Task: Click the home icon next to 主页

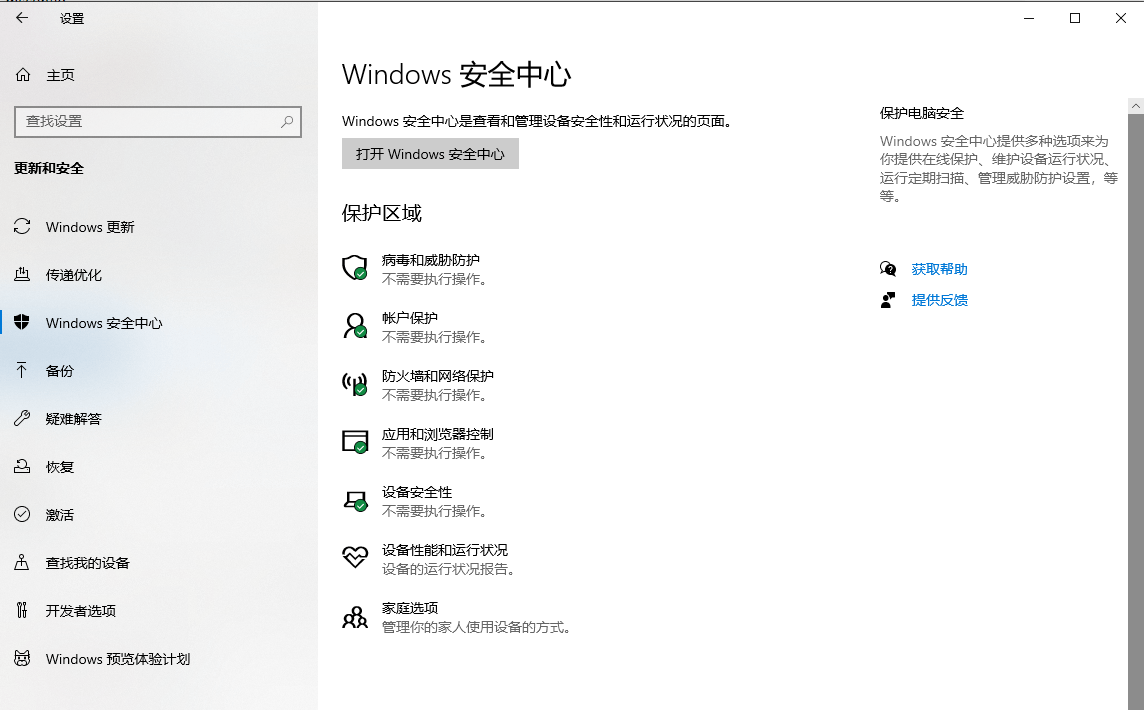Action: point(23,74)
